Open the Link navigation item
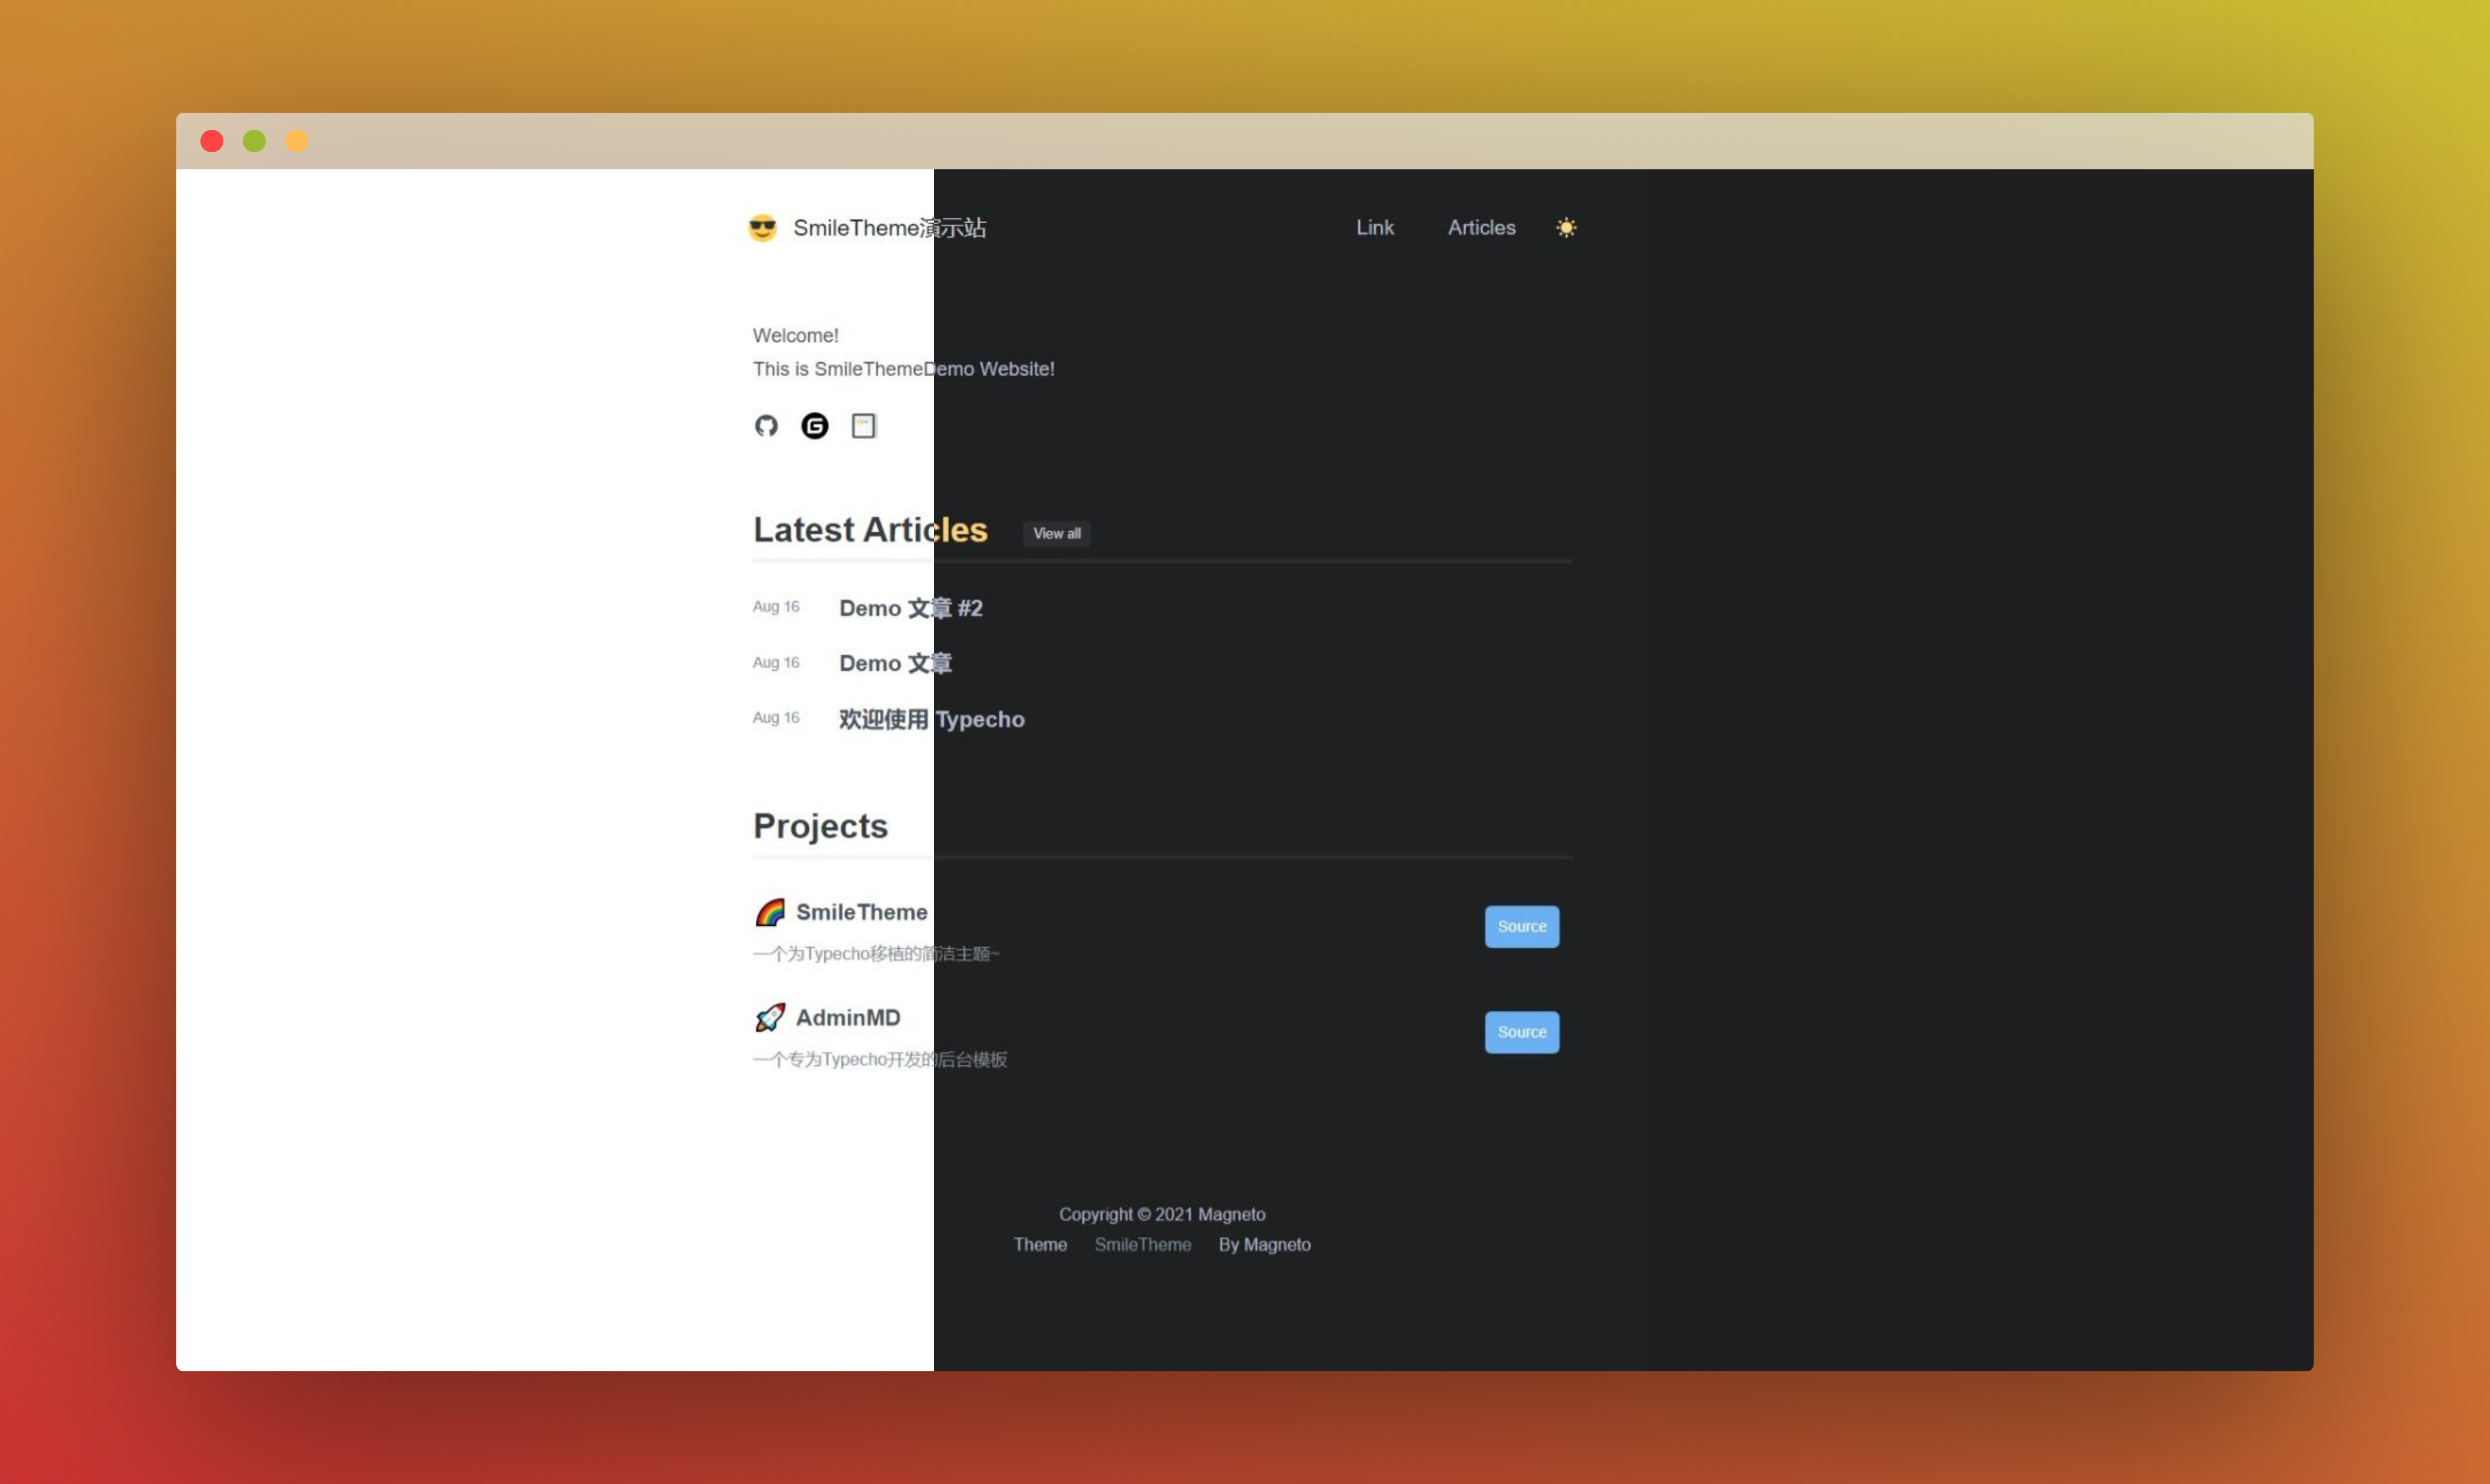Screen dimensions: 2490x1484 (x=1374, y=228)
